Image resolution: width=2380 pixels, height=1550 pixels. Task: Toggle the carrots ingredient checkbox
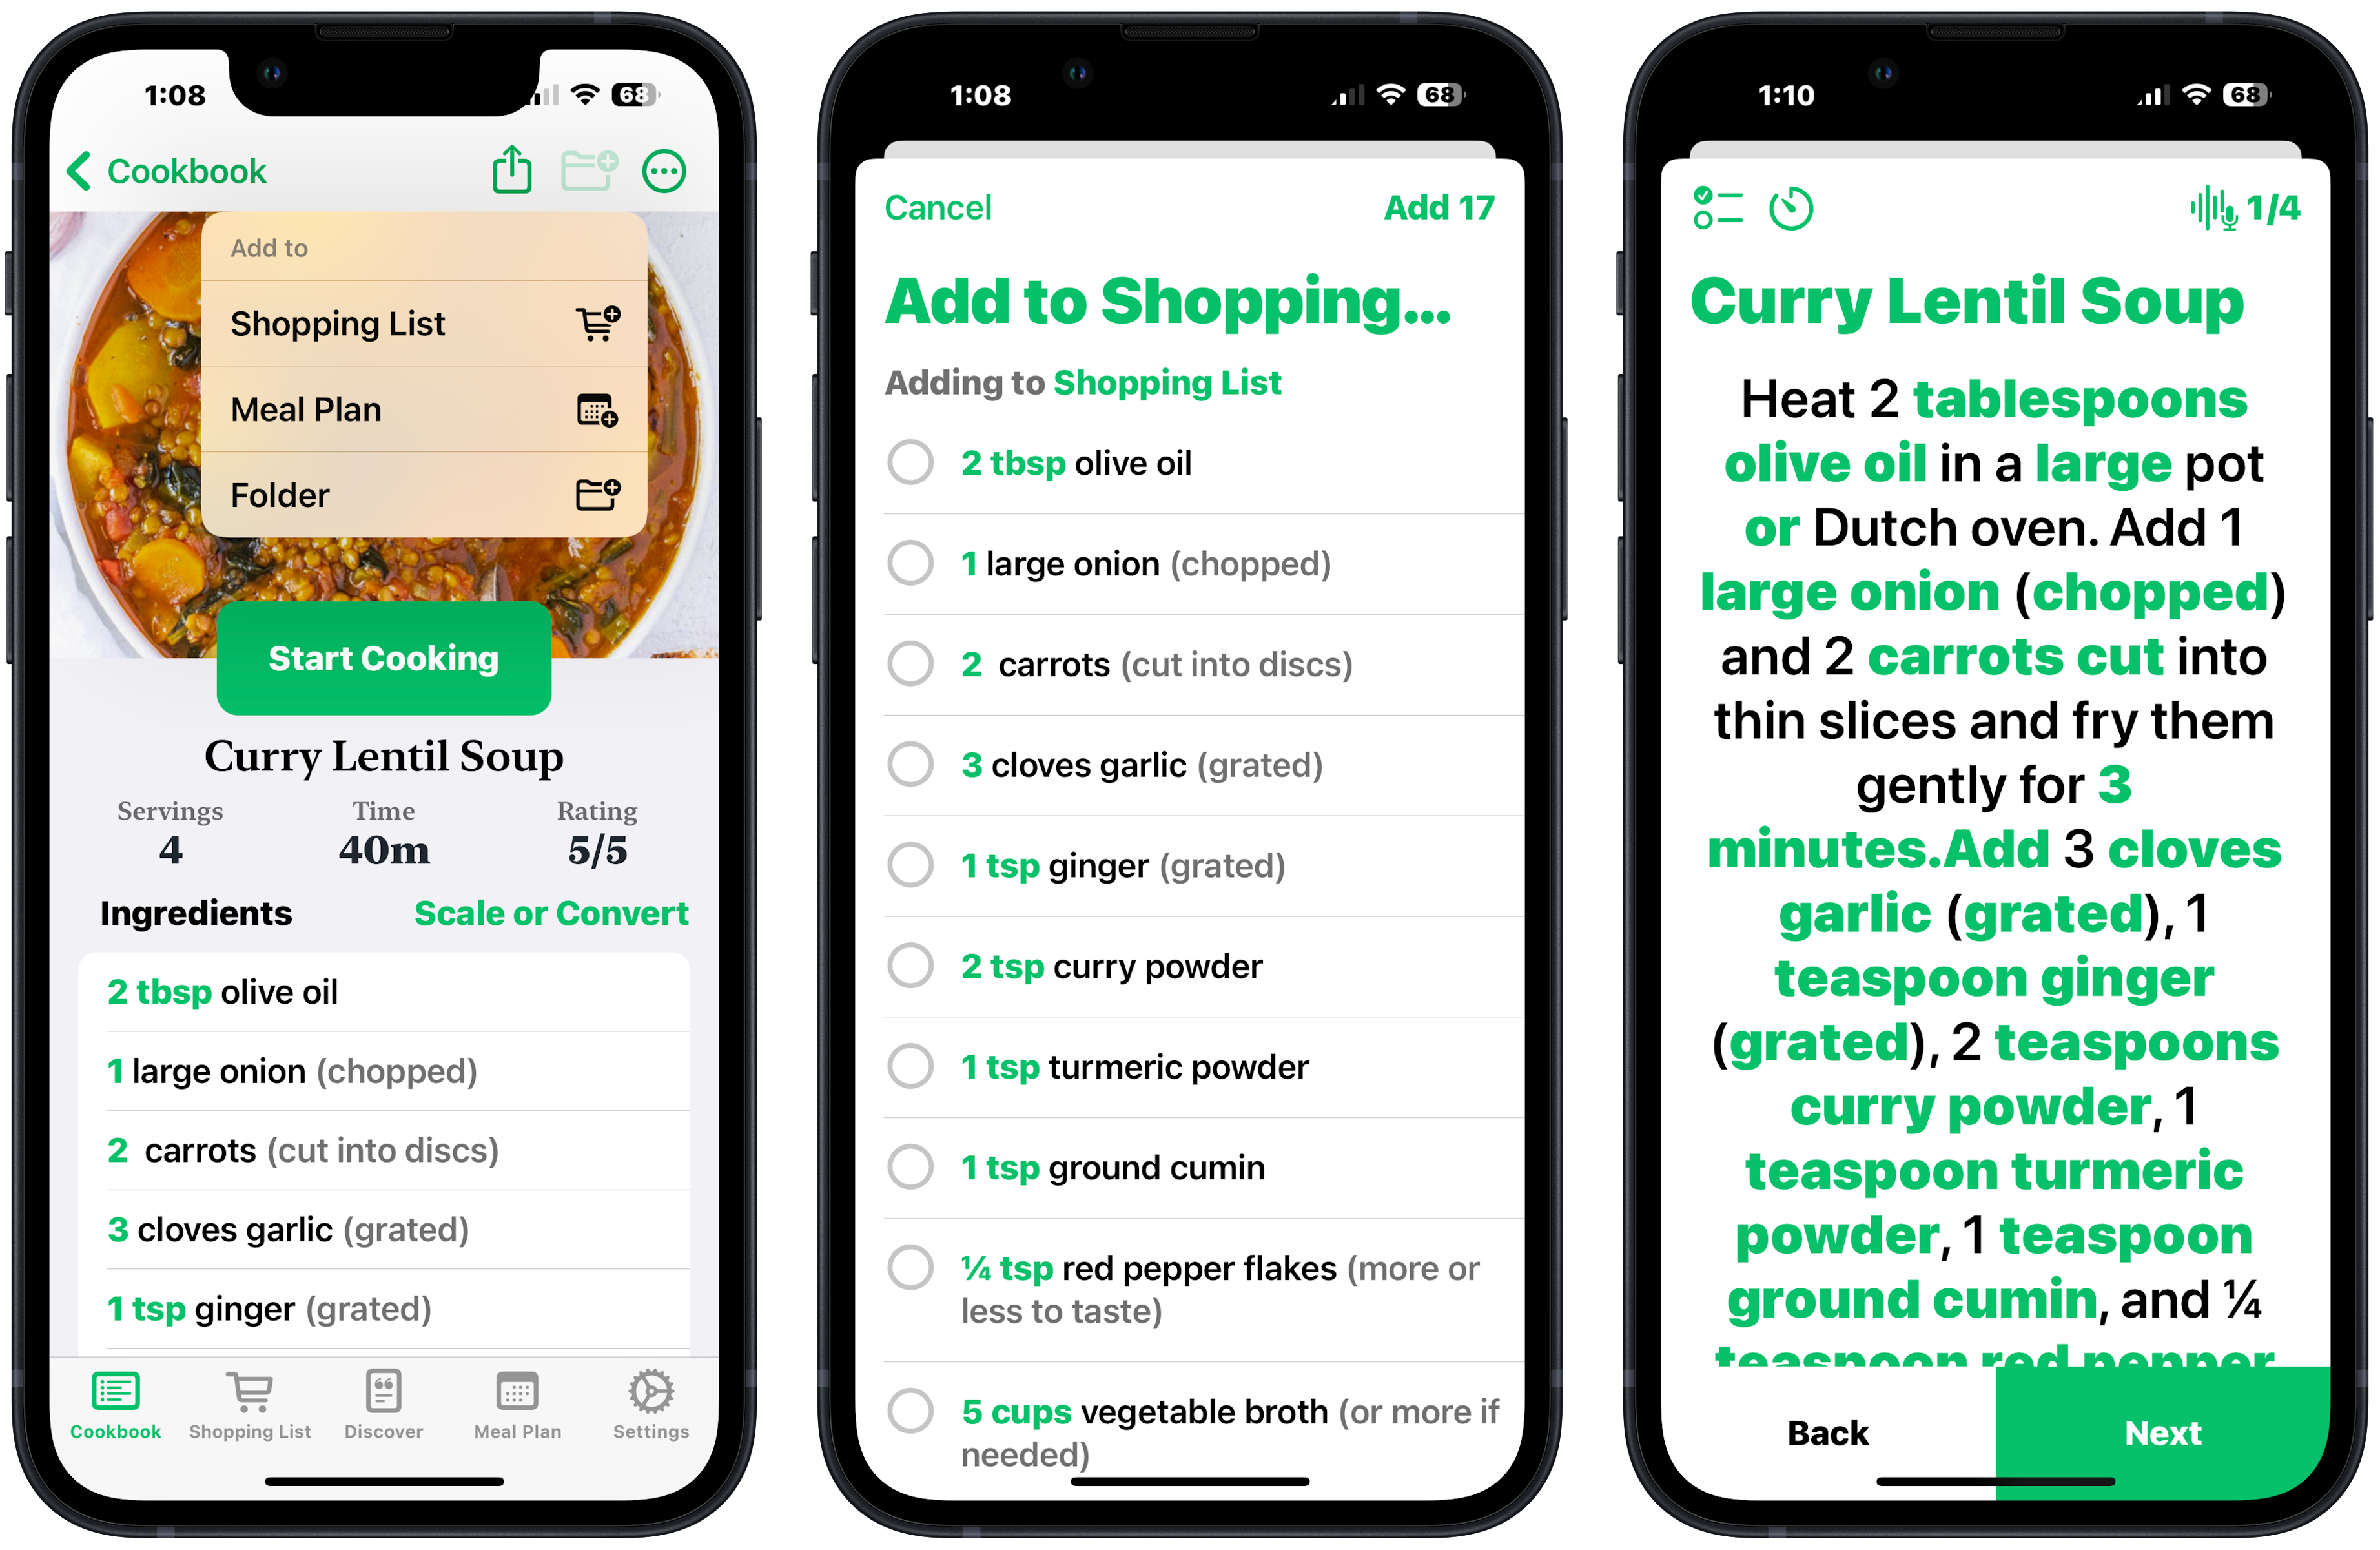(x=916, y=665)
